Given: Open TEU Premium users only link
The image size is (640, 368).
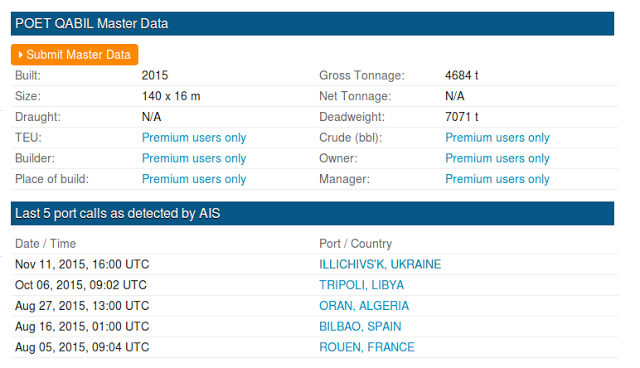Looking at the screenshot, I should point(194,137).
